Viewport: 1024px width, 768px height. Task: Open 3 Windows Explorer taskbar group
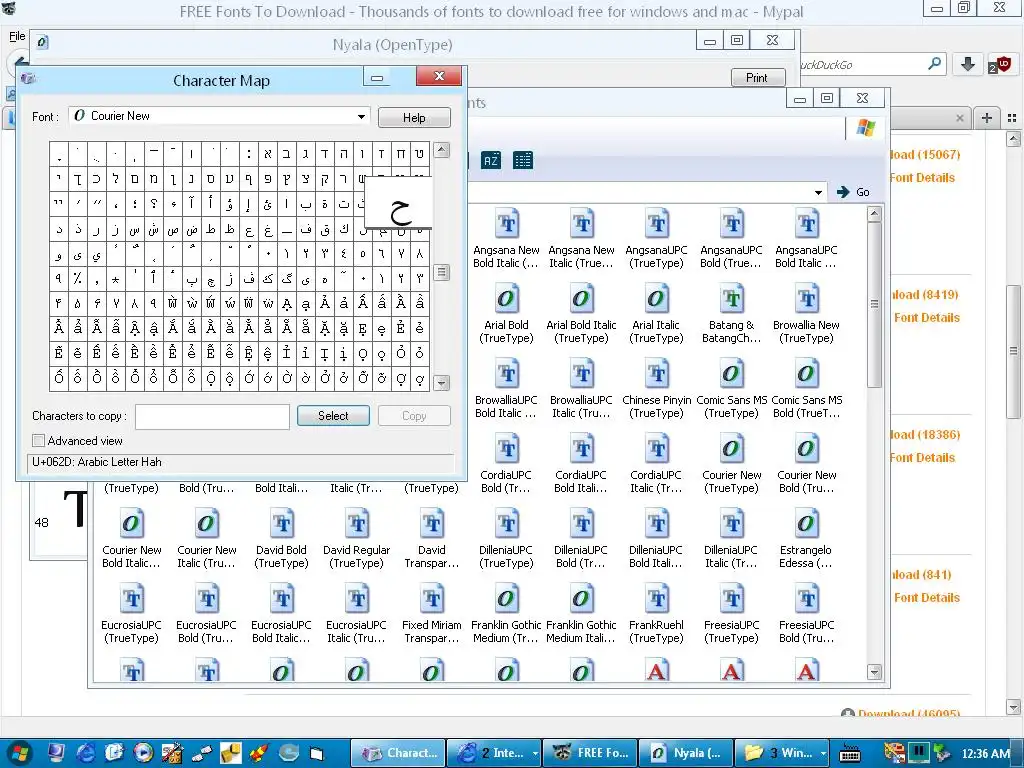point(781,753)
